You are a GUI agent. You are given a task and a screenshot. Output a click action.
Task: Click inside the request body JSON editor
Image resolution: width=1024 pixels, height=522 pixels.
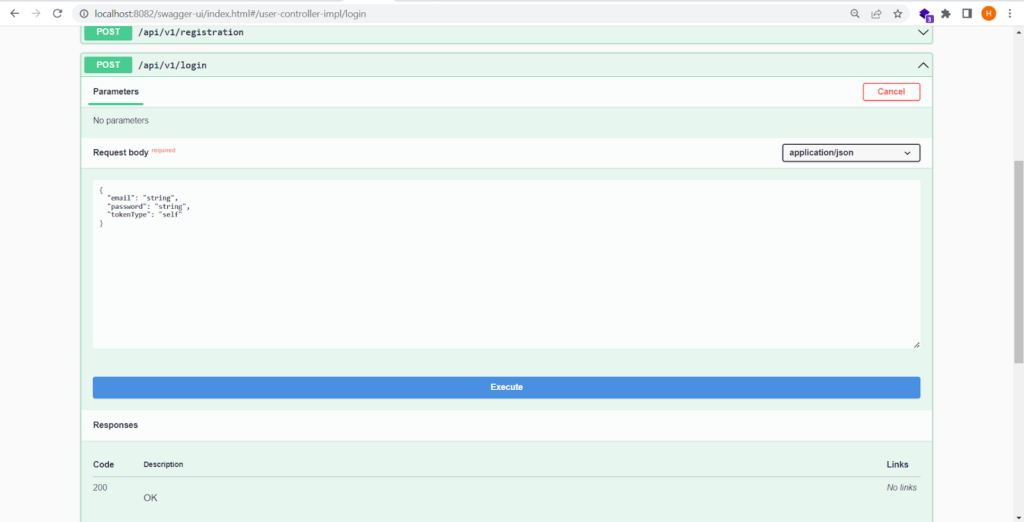coord(506,264)
